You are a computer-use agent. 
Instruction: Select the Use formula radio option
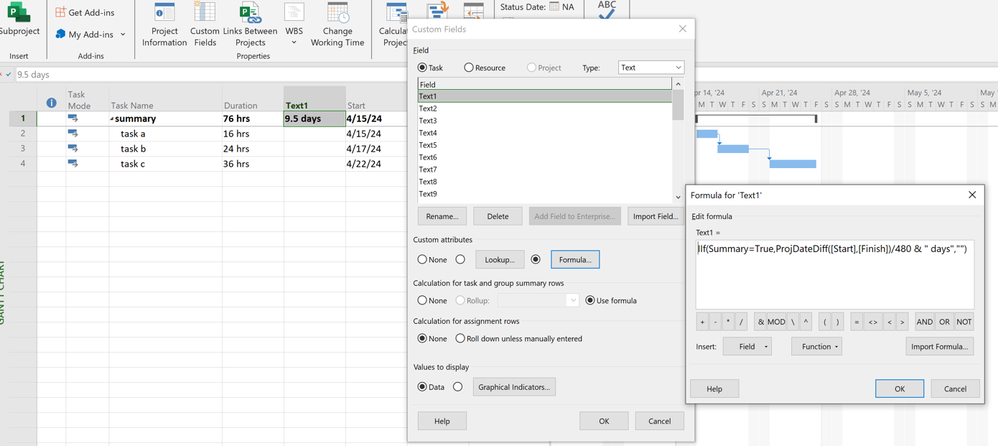(590, 300)
